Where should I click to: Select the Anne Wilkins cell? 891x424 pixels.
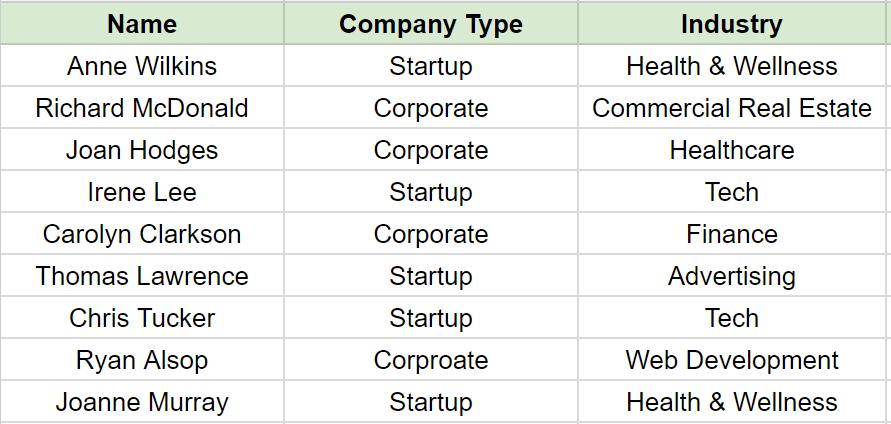click(142, 66)
